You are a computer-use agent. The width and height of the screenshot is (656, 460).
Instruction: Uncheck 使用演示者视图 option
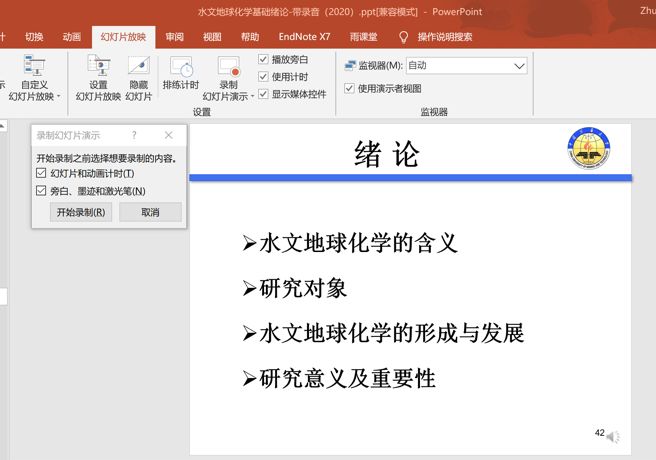tap(349, 88)
